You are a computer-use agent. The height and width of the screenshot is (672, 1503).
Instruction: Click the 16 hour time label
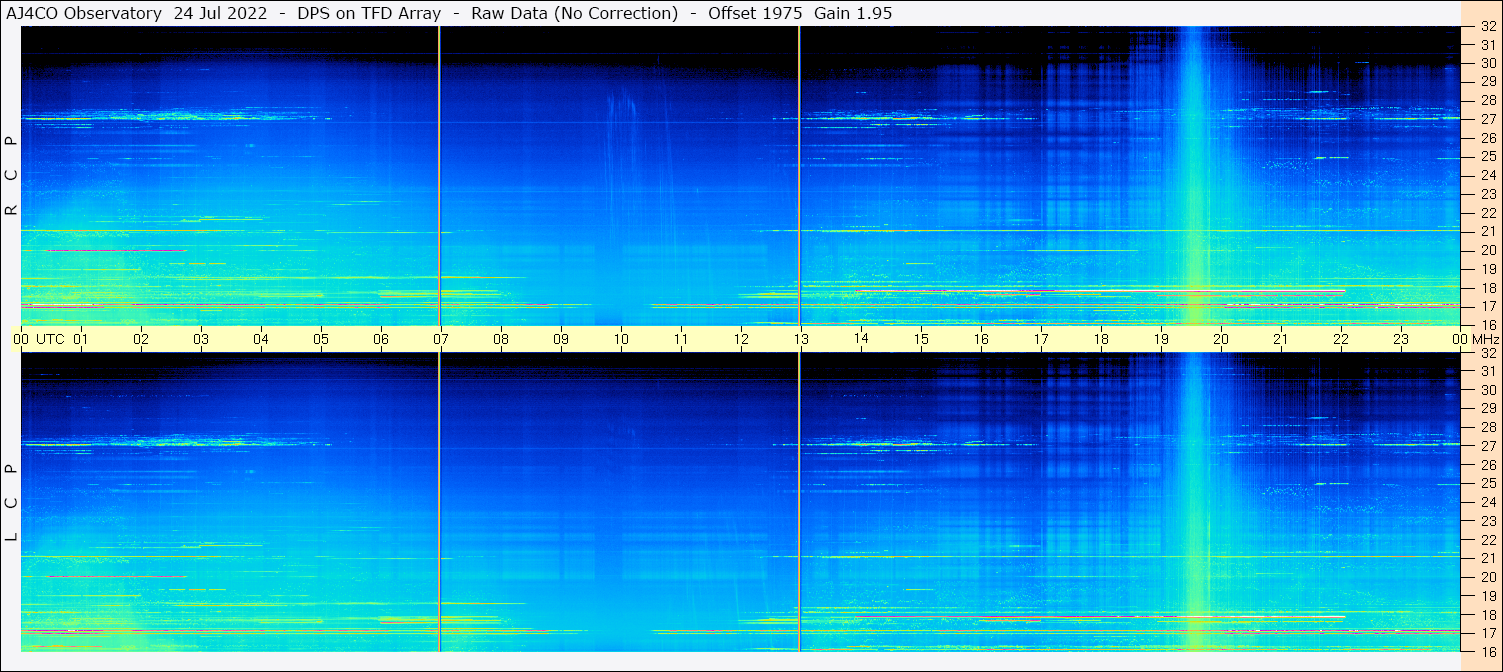click(981, 339)
